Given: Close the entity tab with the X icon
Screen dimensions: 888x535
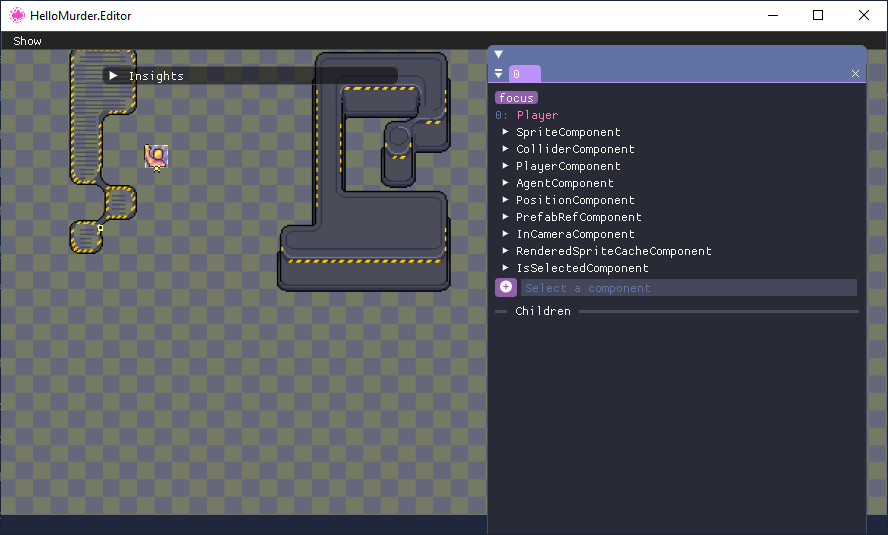Looking at the screenshot, I should tap(855, 74).
